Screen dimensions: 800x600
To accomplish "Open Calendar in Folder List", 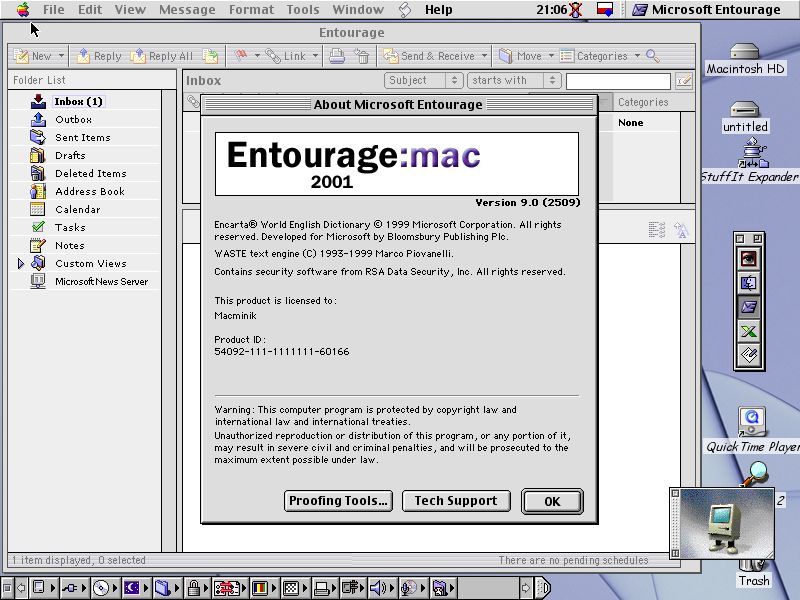I will tap(78, 209).
